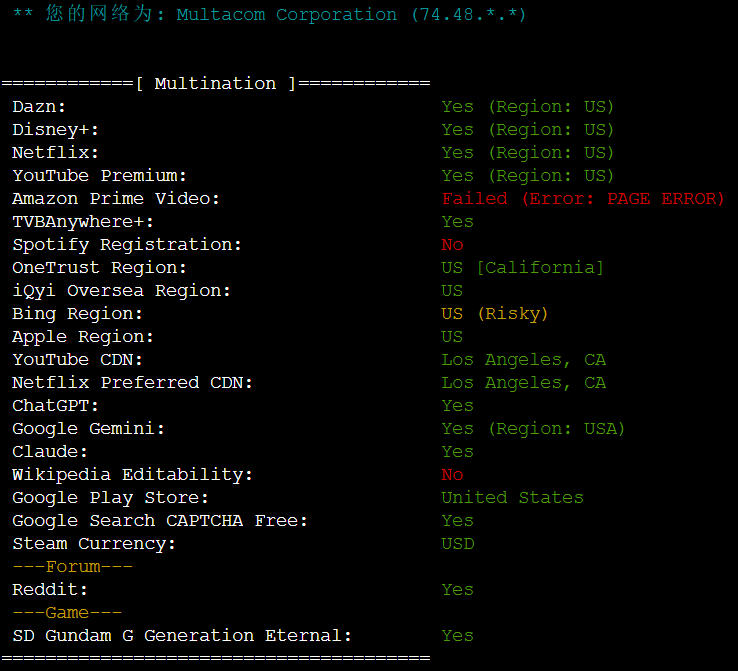Click the Disney+ label
The height and width of the screenshot is (671, 738).
[x=55, y=129]
